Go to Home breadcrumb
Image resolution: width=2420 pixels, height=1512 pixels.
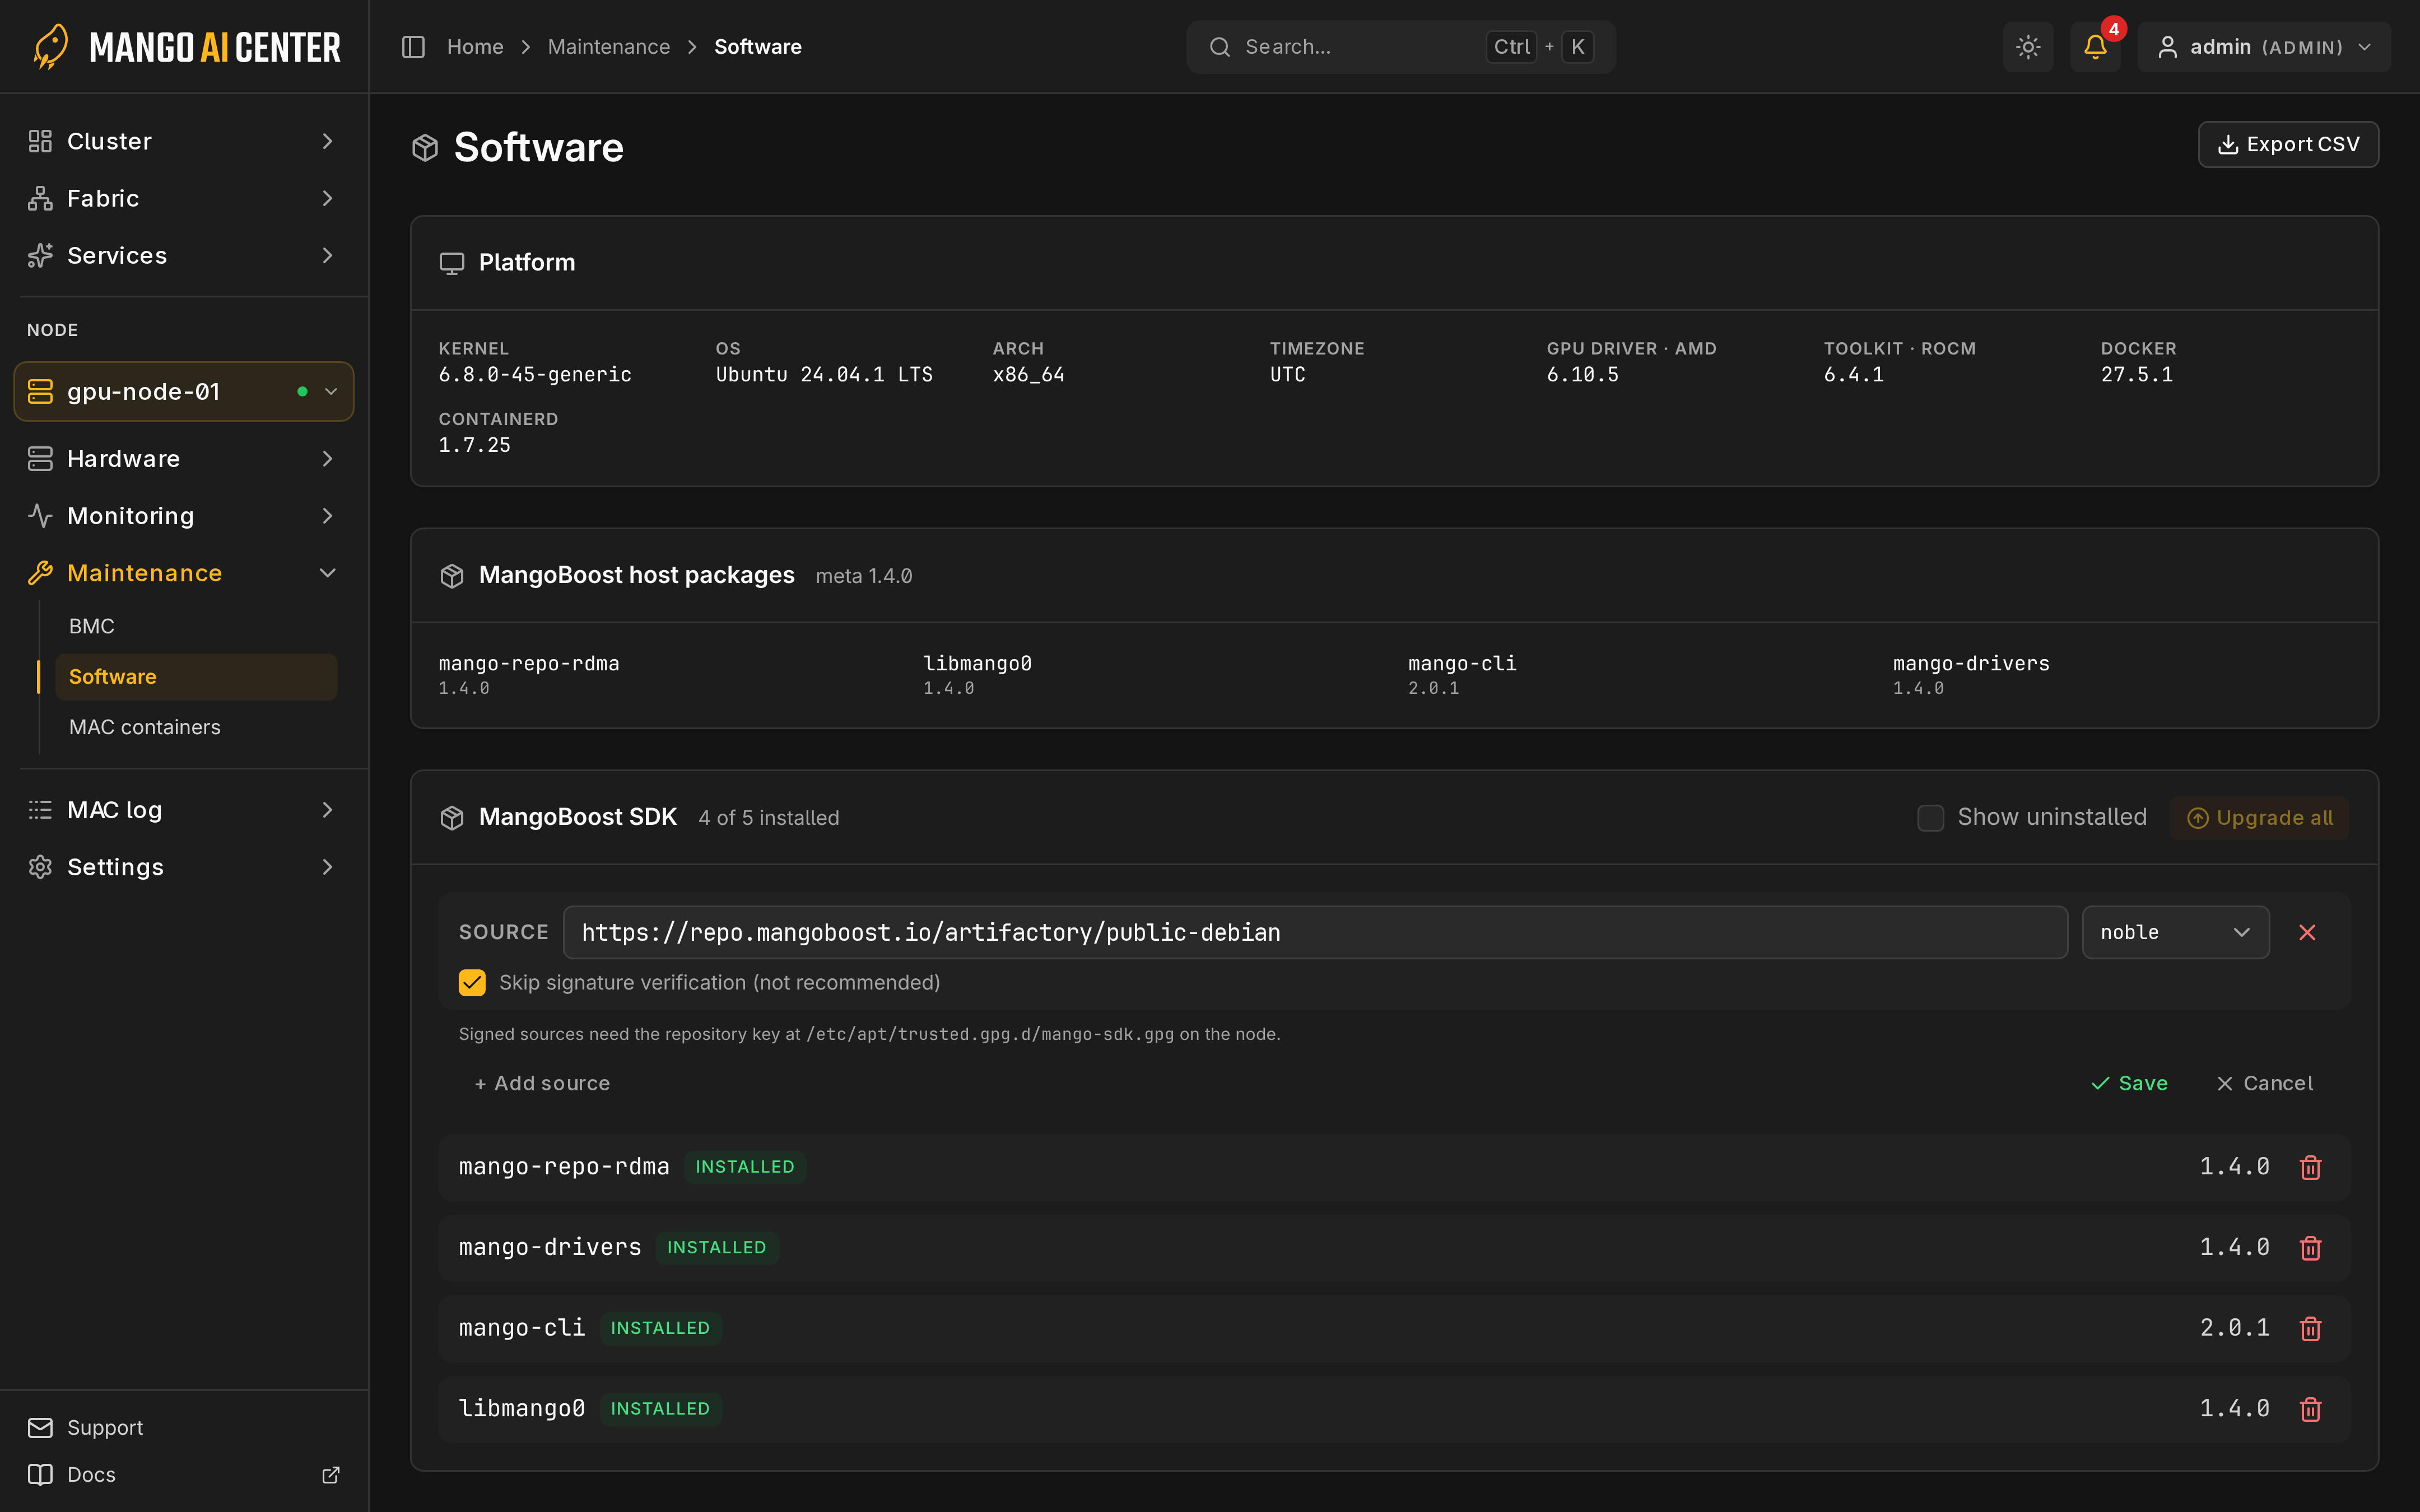[475, 47]
